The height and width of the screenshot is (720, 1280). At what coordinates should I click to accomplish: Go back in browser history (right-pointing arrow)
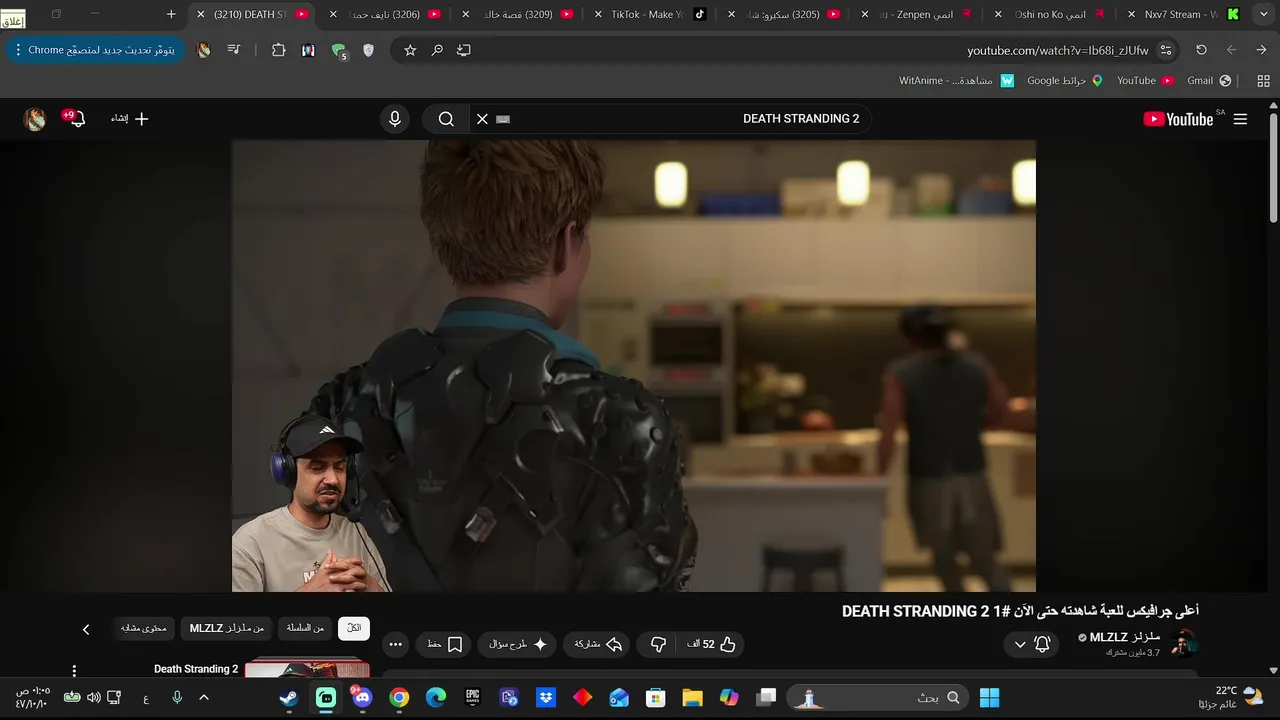(x=1261, y=50)
